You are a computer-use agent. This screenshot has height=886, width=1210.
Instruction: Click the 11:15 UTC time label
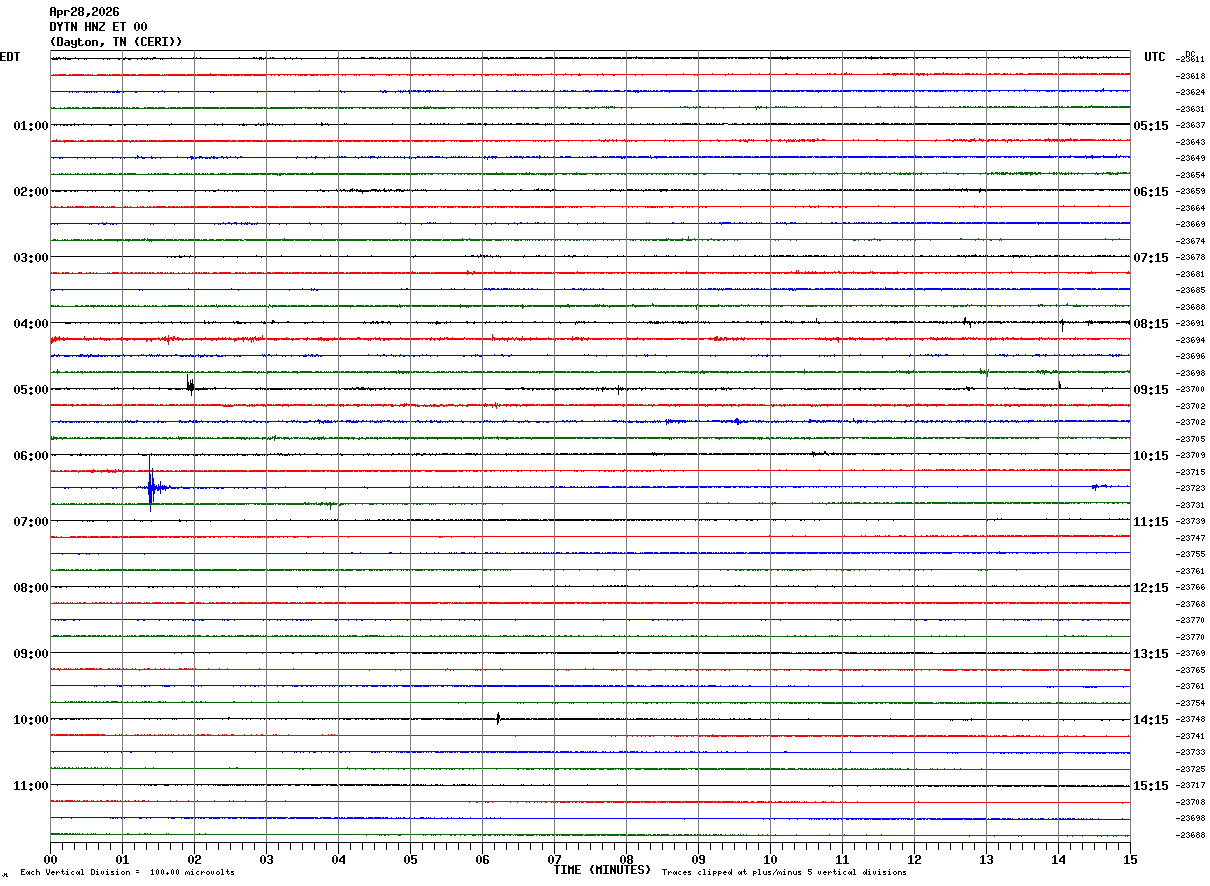[1151, 522]
